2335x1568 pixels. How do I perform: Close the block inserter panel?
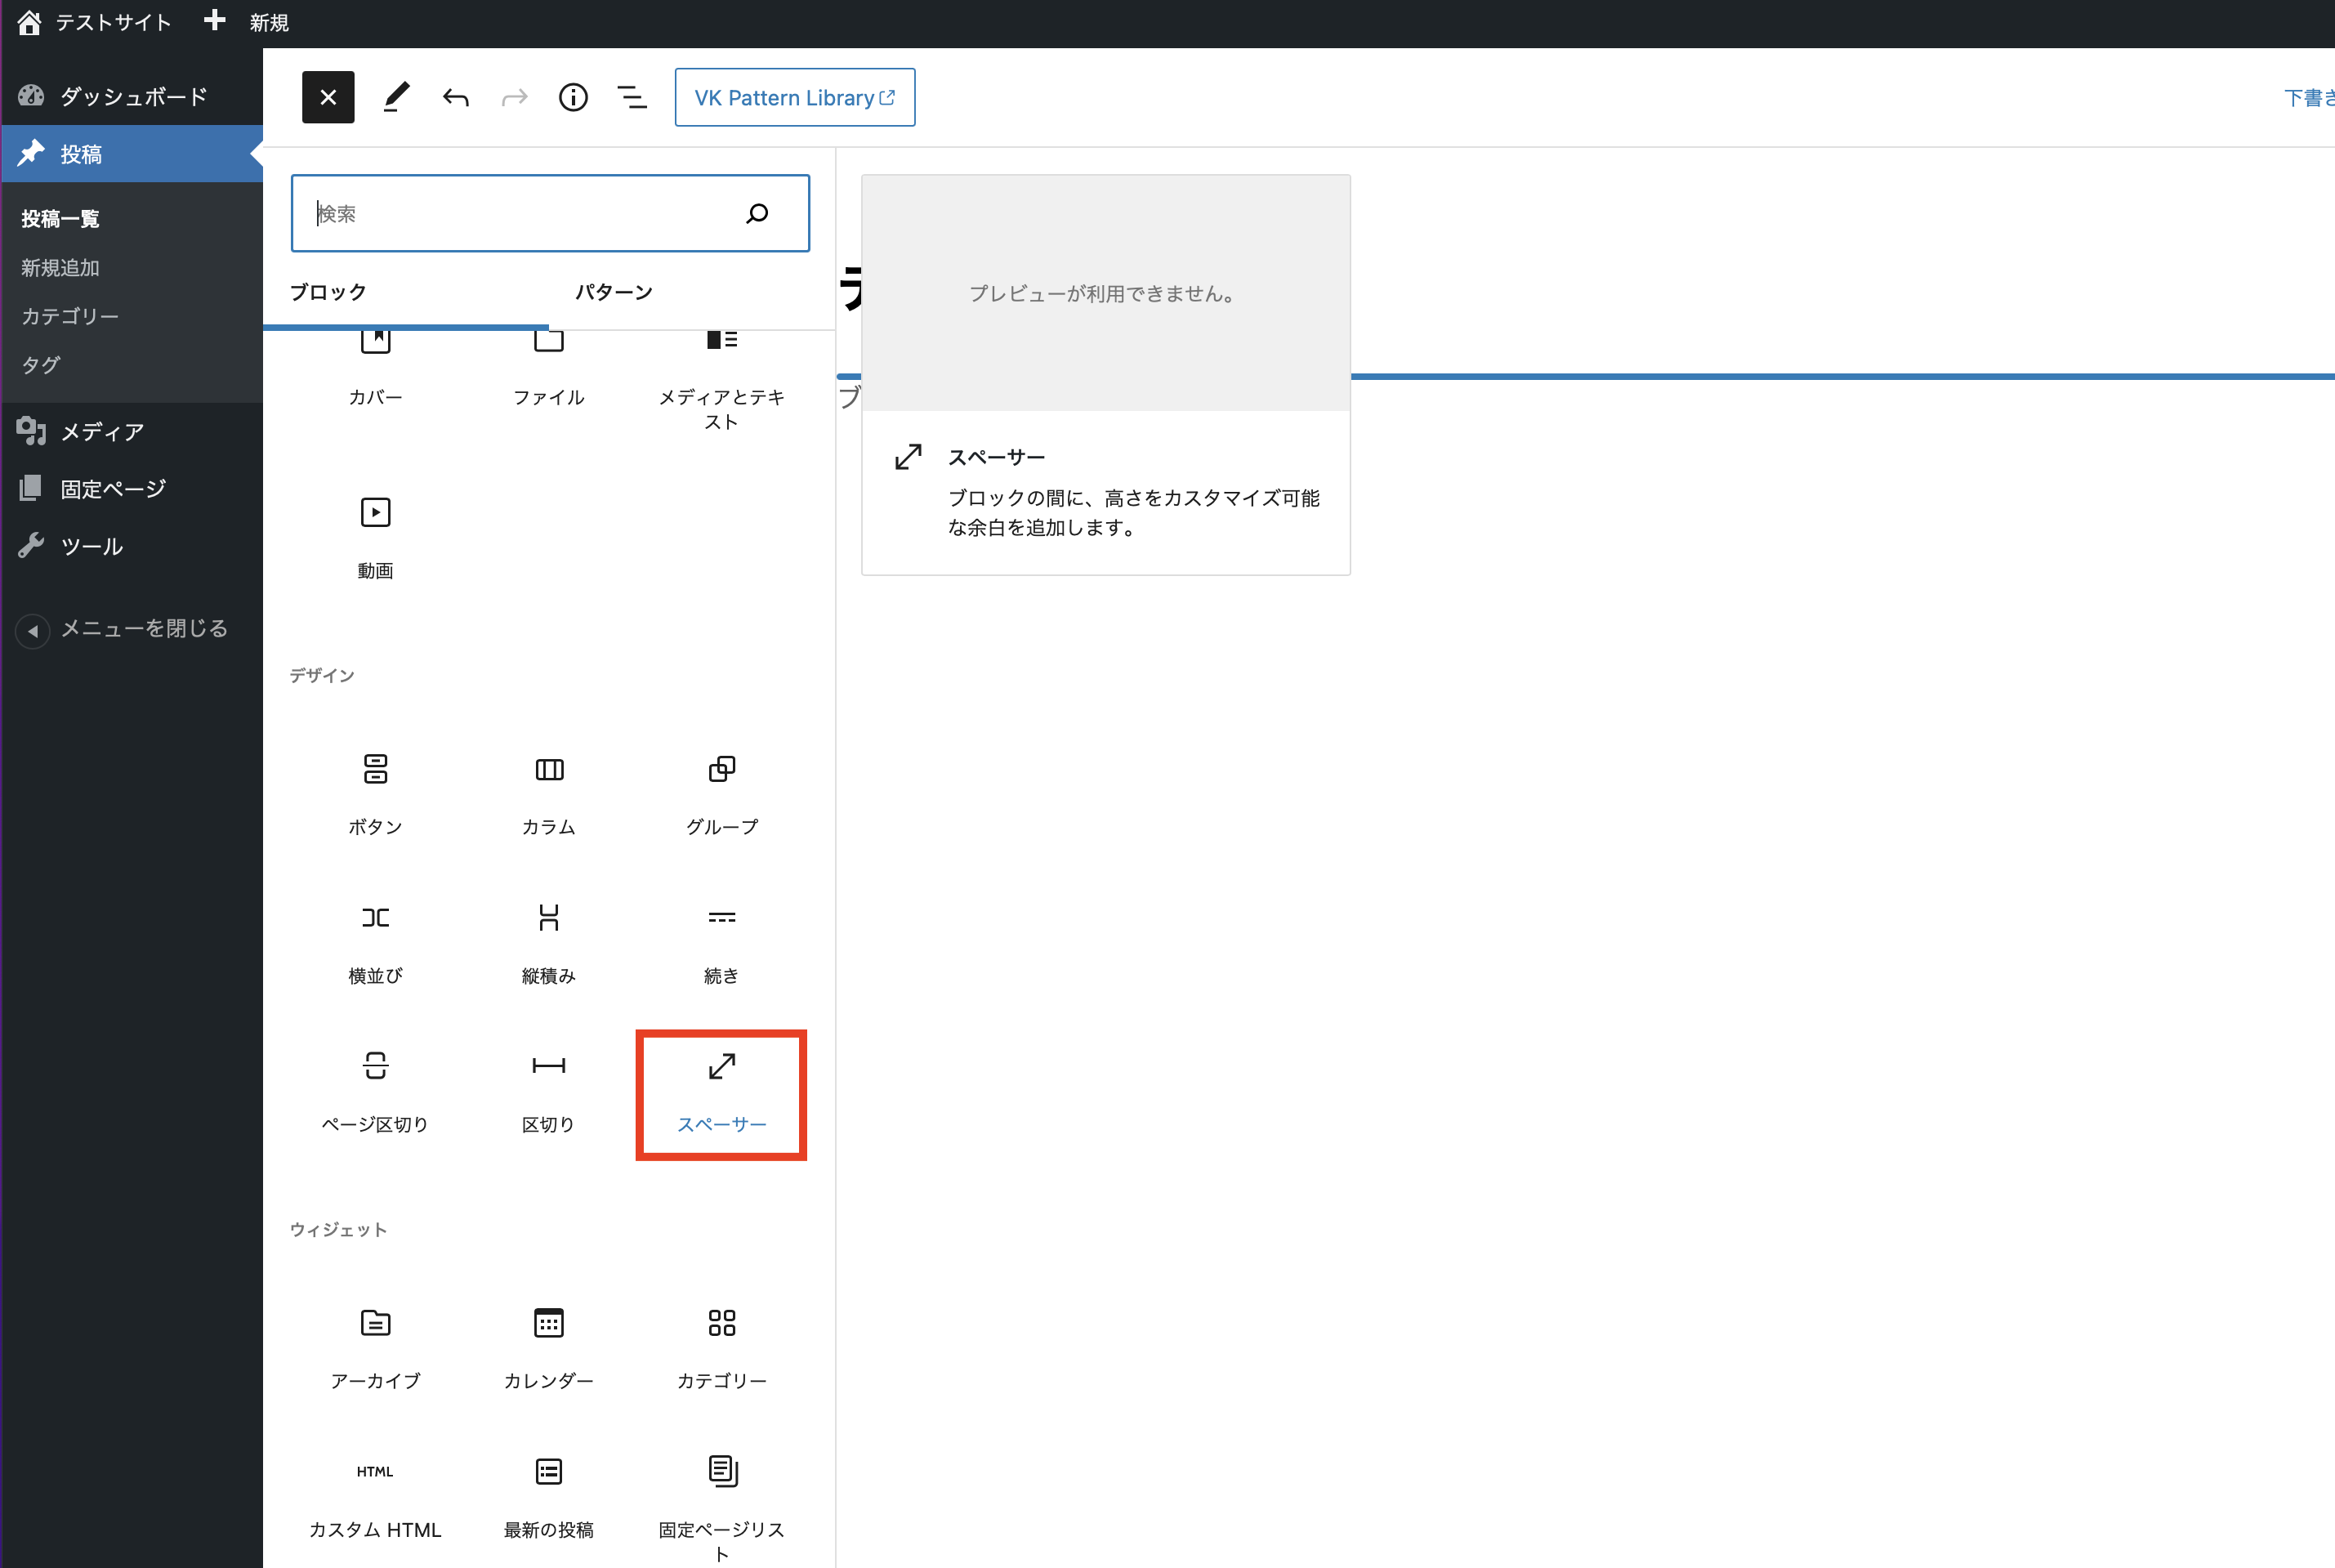click(x=328, y=97)
